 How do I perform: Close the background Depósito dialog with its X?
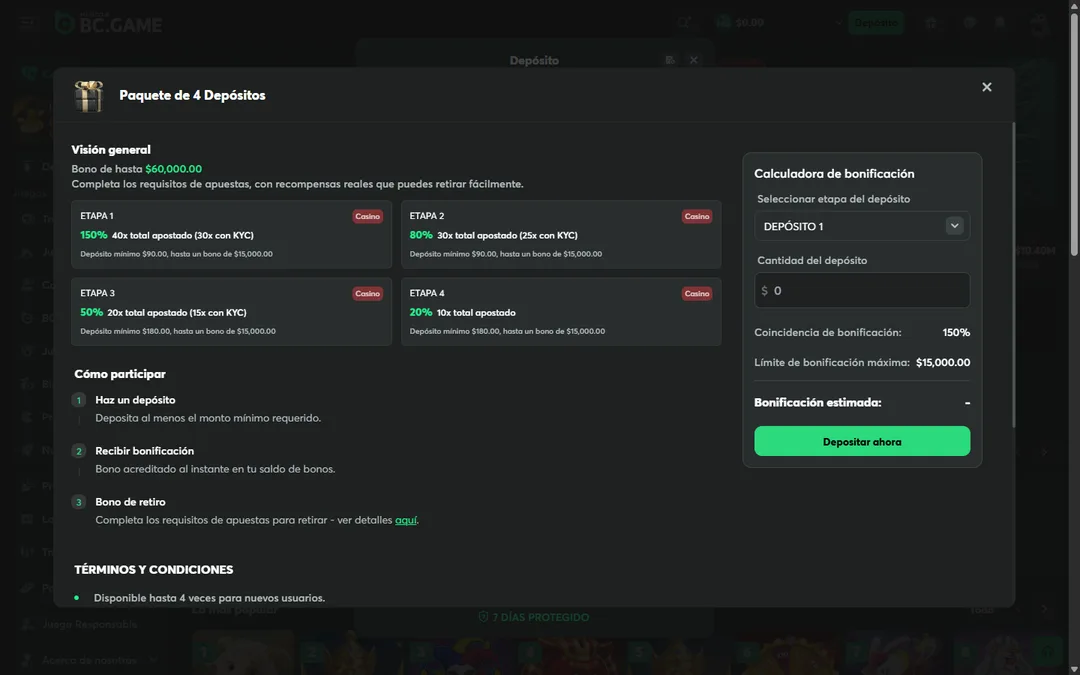point(694,61)
